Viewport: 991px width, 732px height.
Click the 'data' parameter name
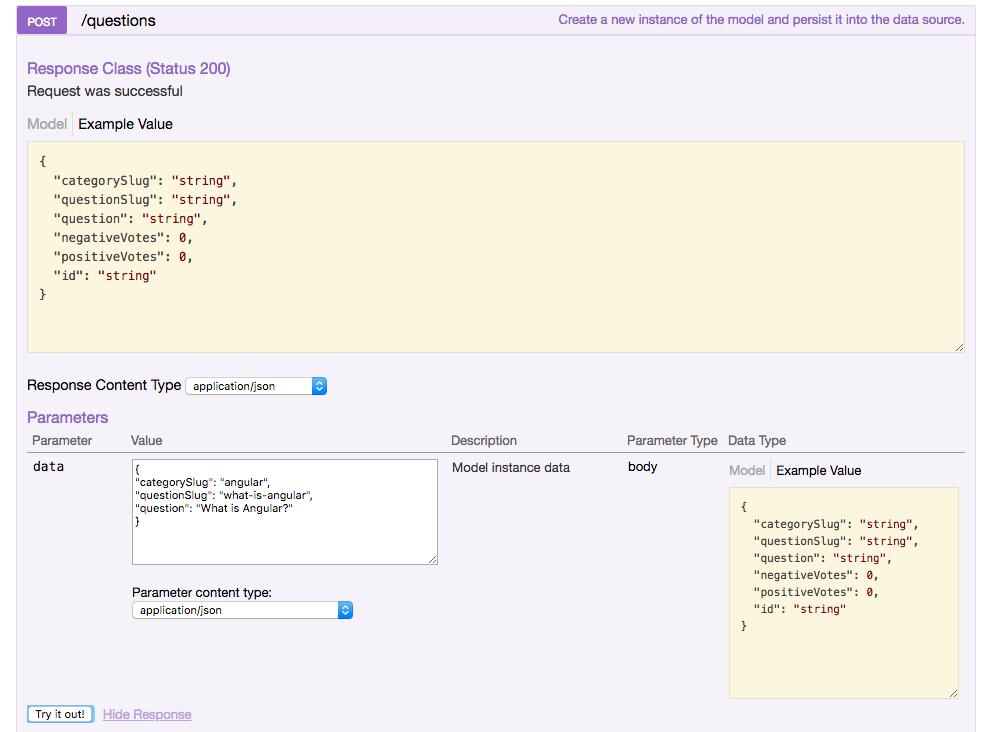click(x=49, y=467)
